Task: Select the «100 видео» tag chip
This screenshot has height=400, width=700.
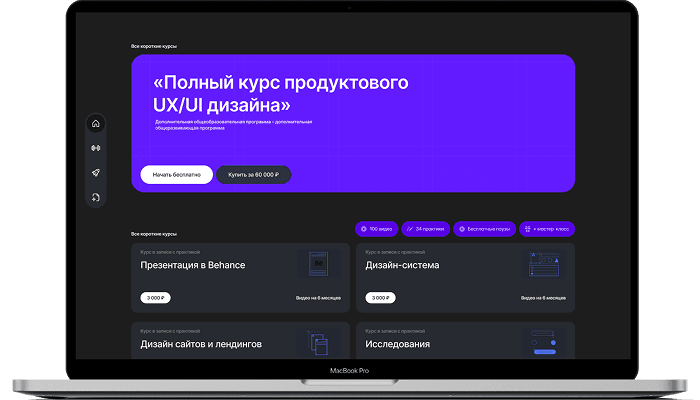Action: click(376, 229)
